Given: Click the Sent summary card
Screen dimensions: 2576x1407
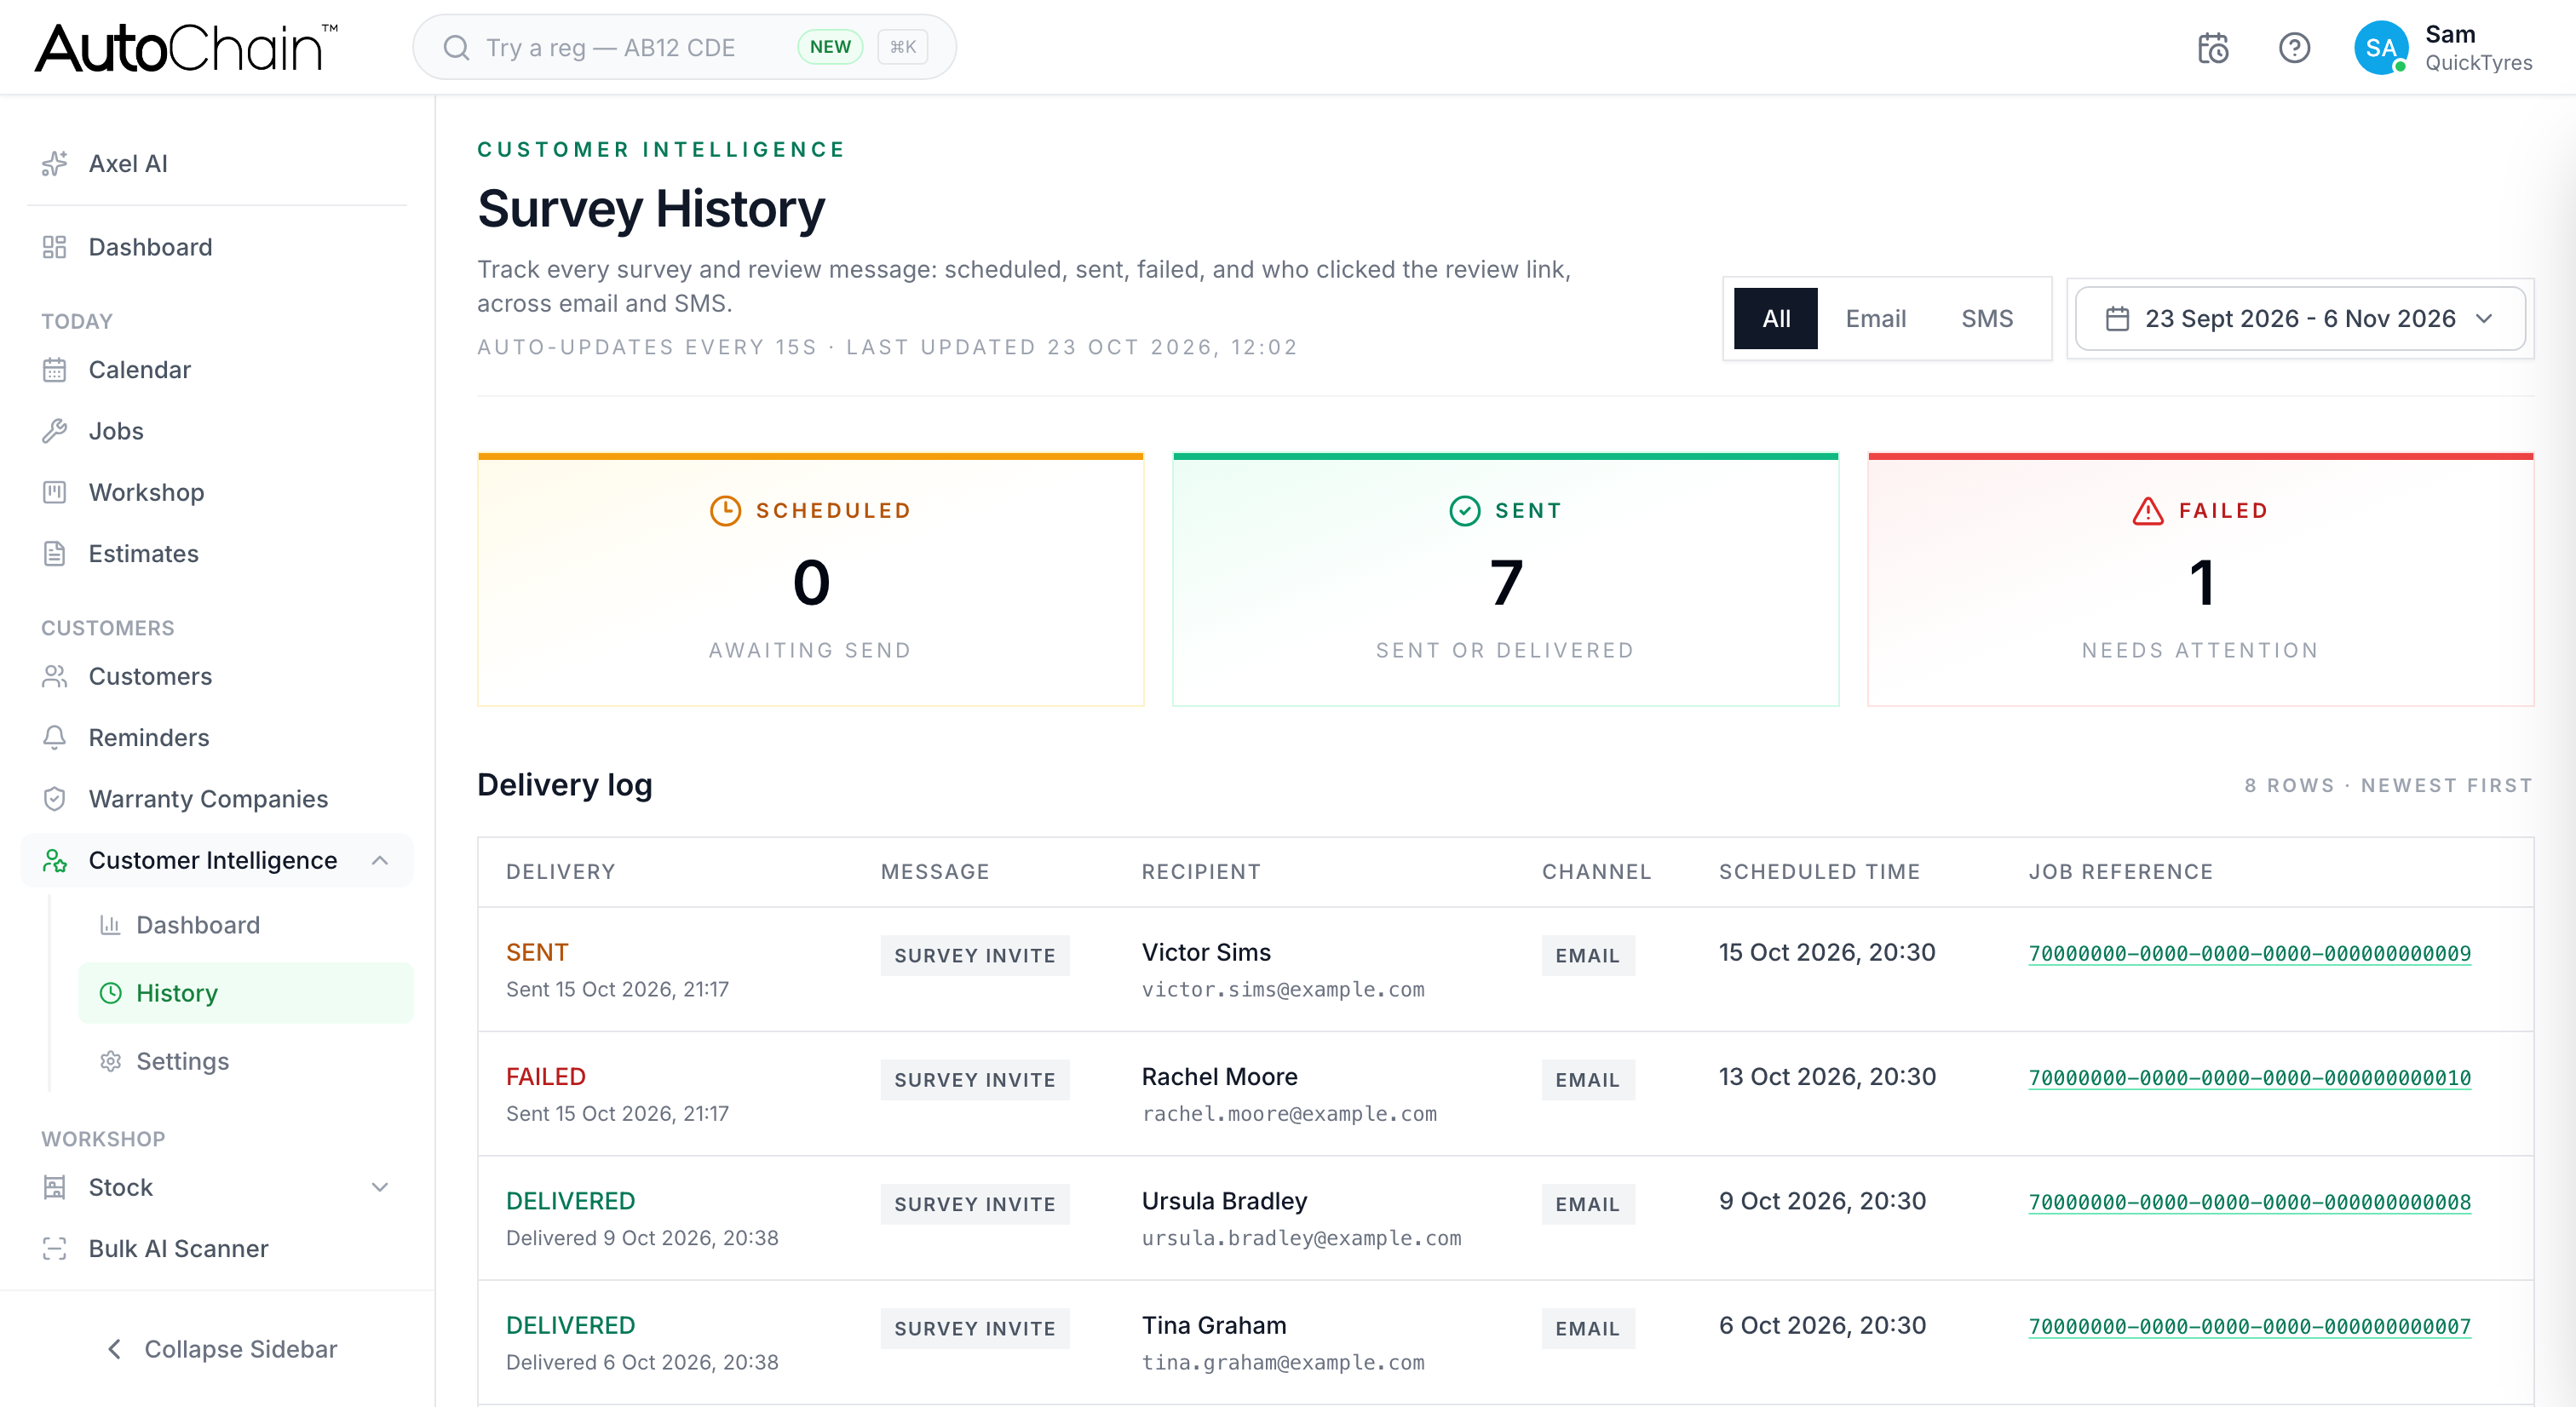Looking at the screenshot, I should pos(1505,580).
